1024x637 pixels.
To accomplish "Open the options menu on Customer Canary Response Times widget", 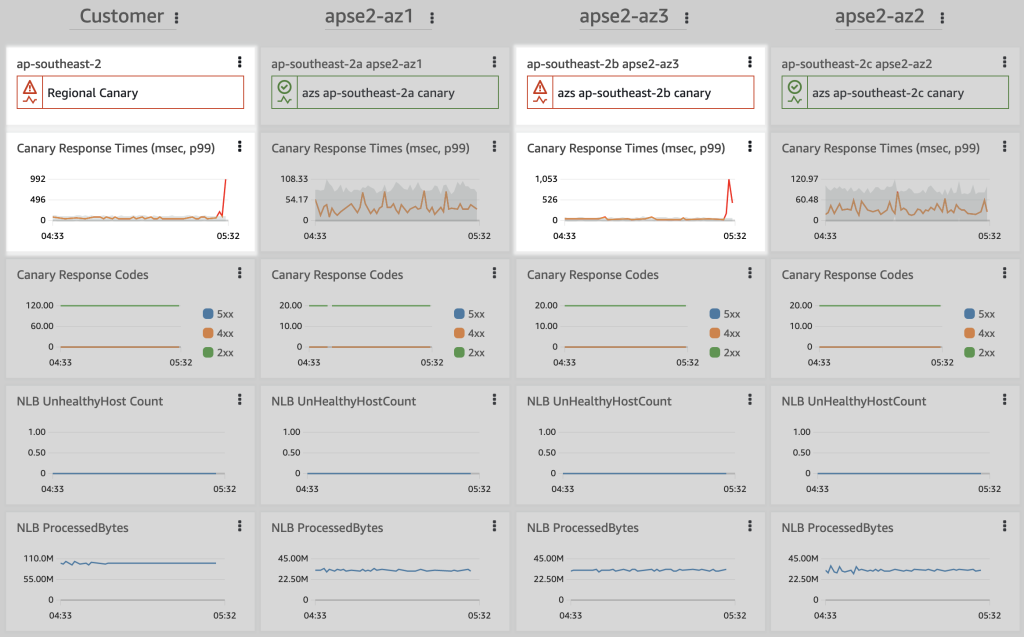I will pos(239,146).
